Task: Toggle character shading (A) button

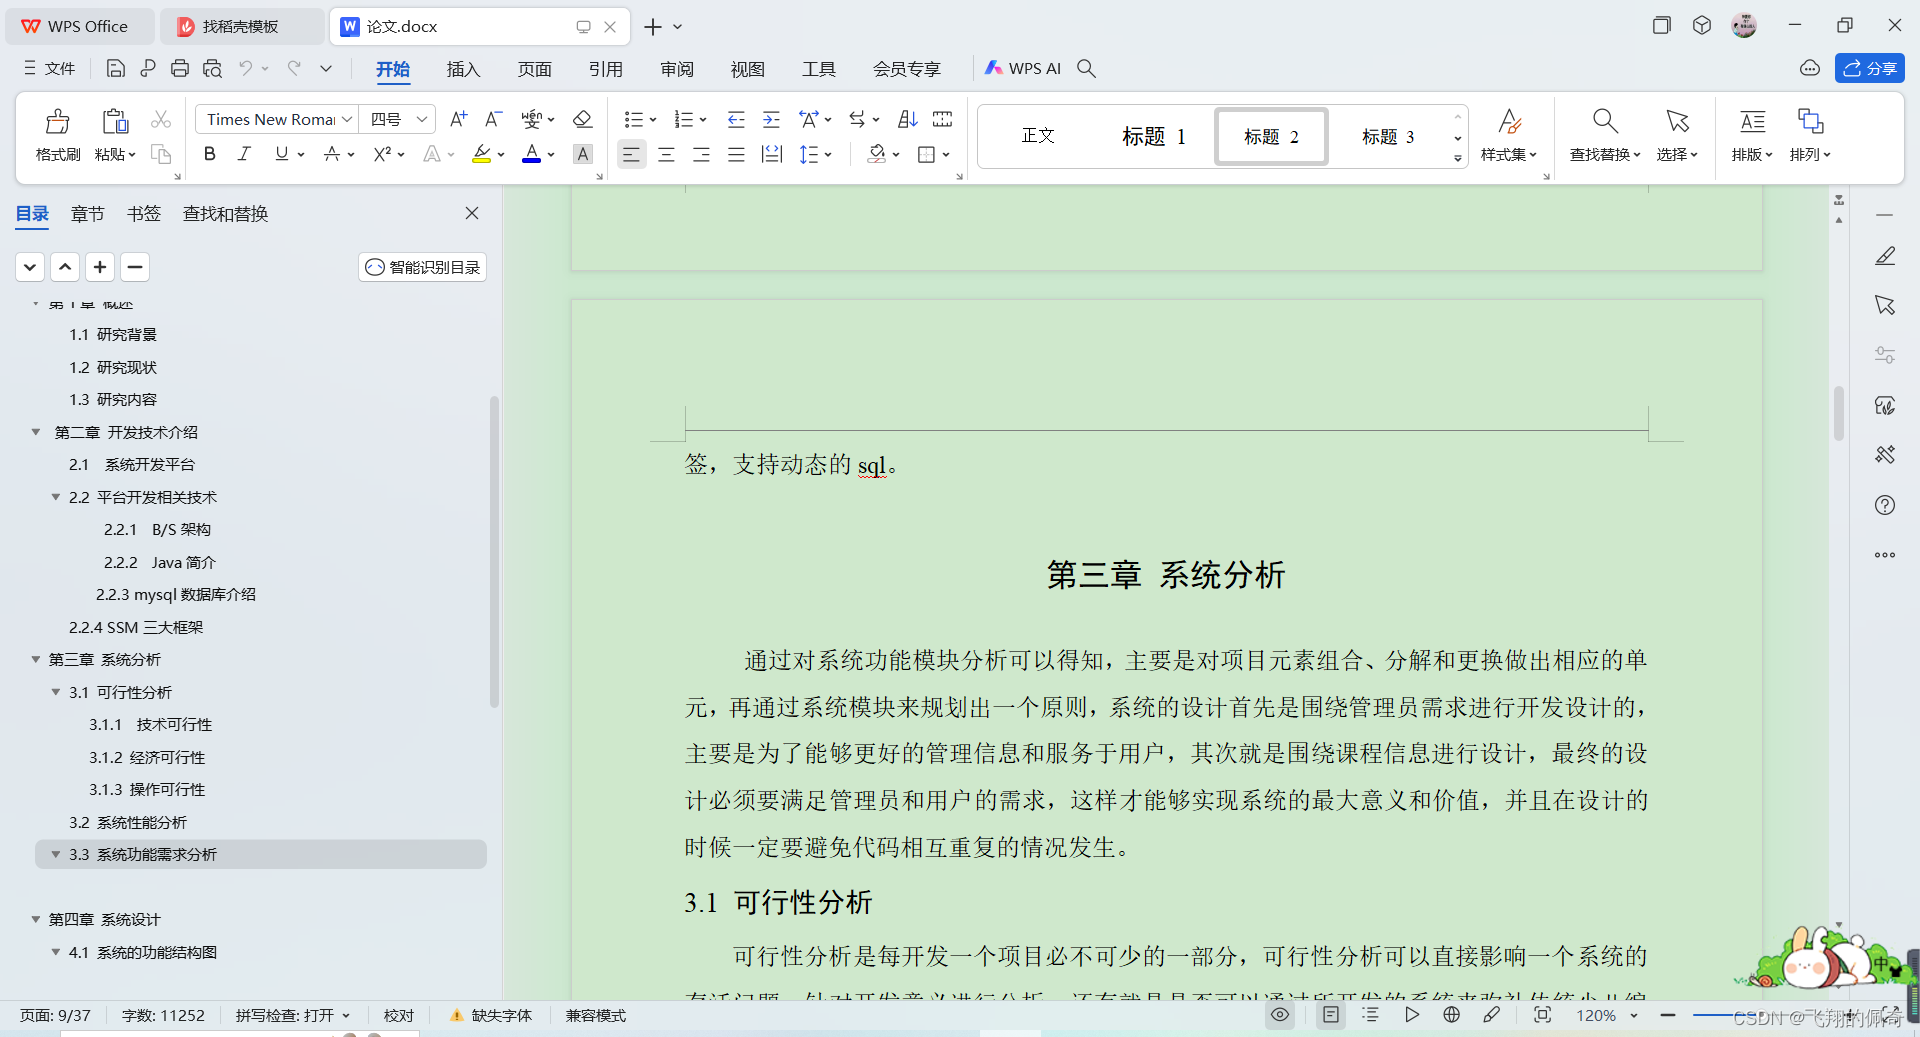Action: coord(583,154)
